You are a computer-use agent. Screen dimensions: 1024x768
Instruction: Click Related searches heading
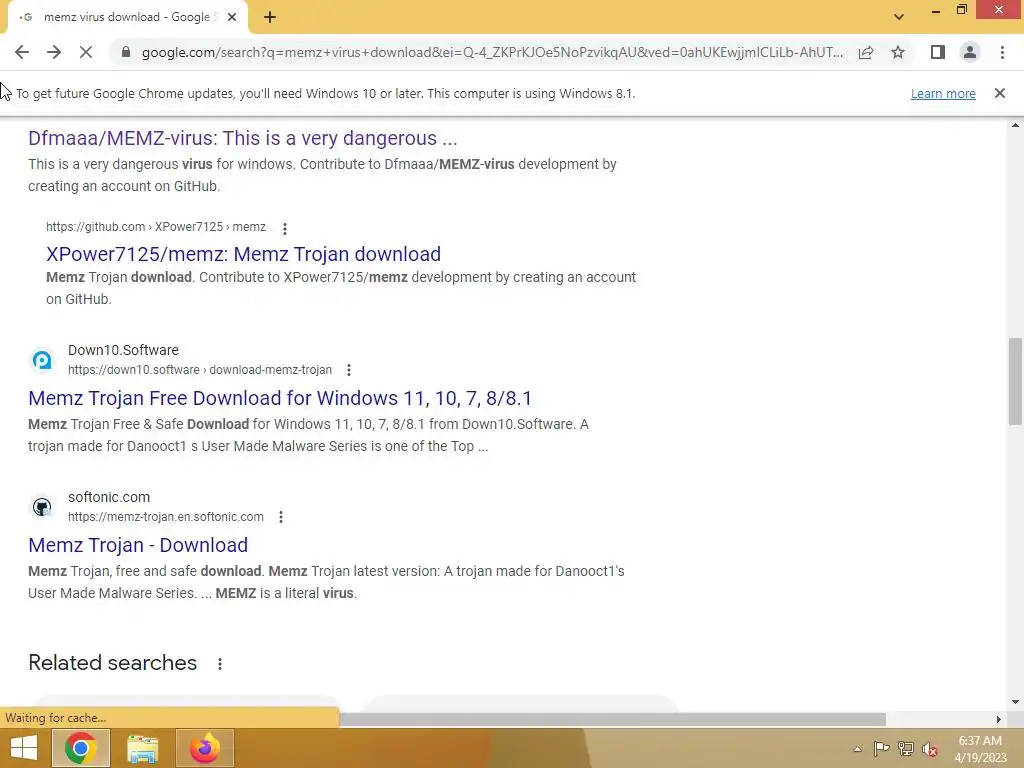[112, 663]
